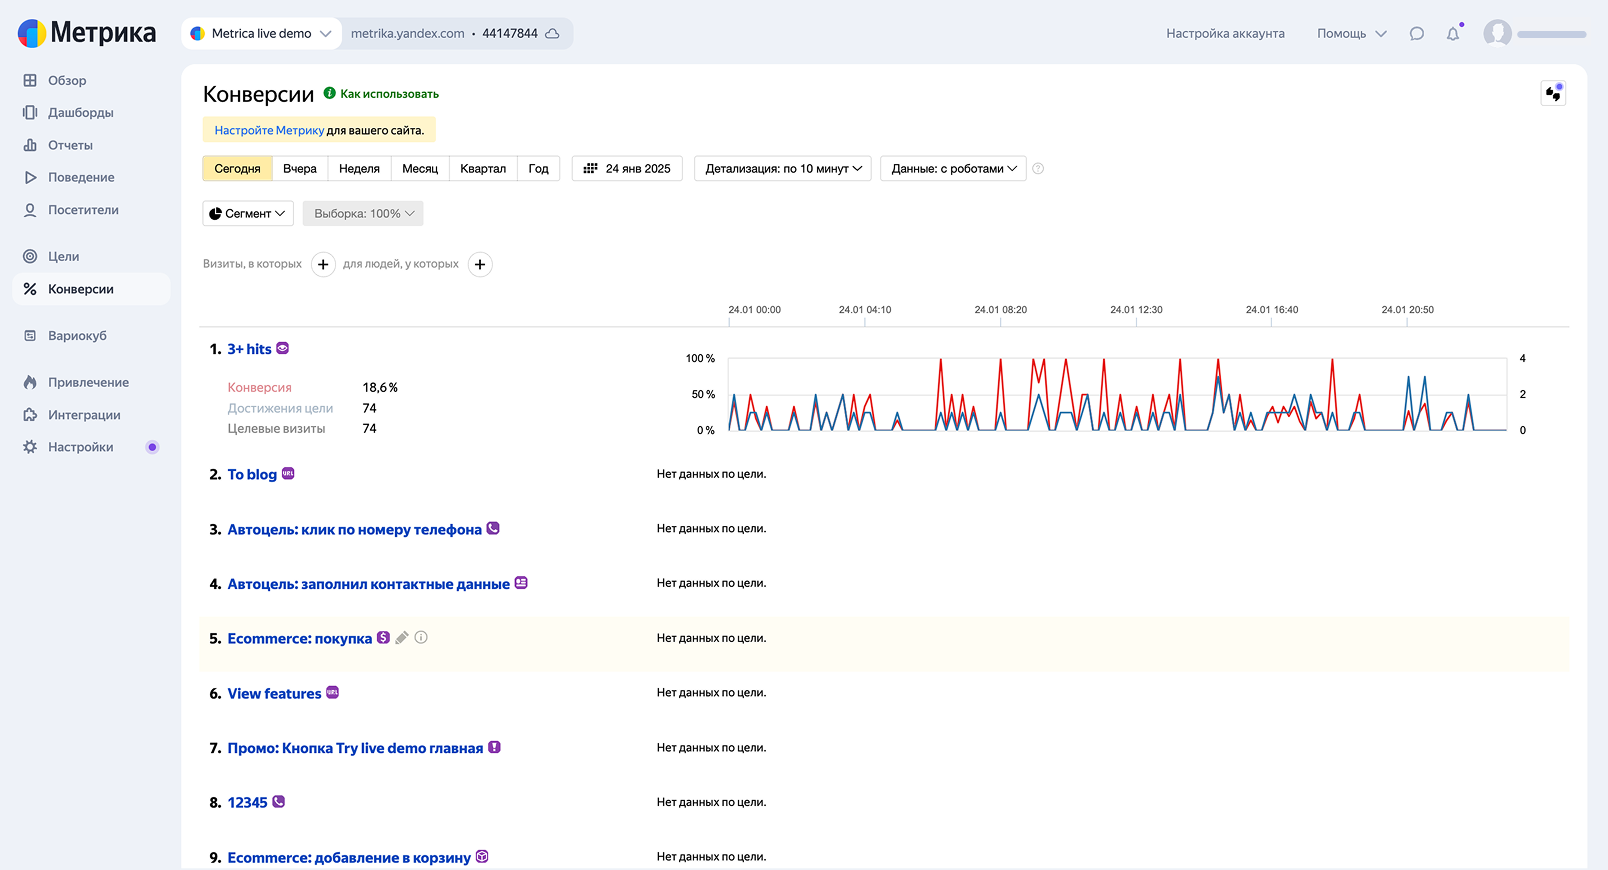Screen dimensions: 1608x870
Task: Expand the Детализация: по 10 минут dropdown
Action: (x=783, y=169)
